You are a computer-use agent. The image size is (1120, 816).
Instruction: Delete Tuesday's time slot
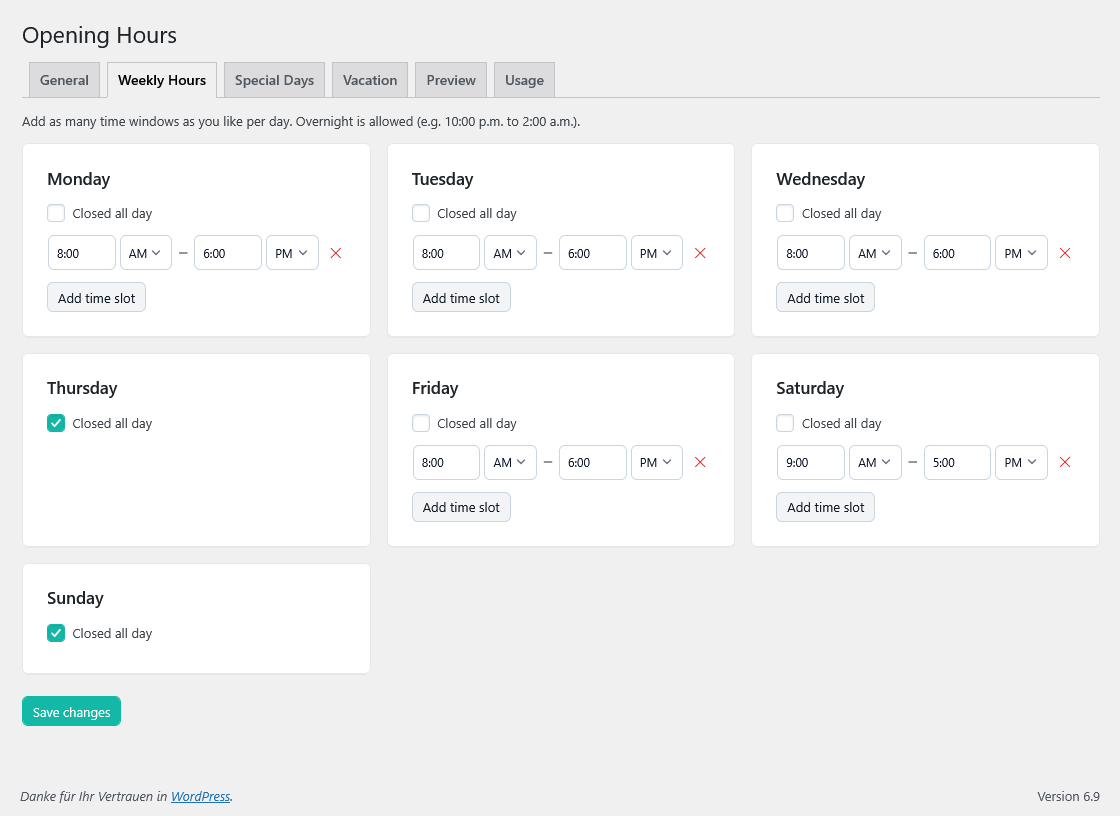point(700,253)
